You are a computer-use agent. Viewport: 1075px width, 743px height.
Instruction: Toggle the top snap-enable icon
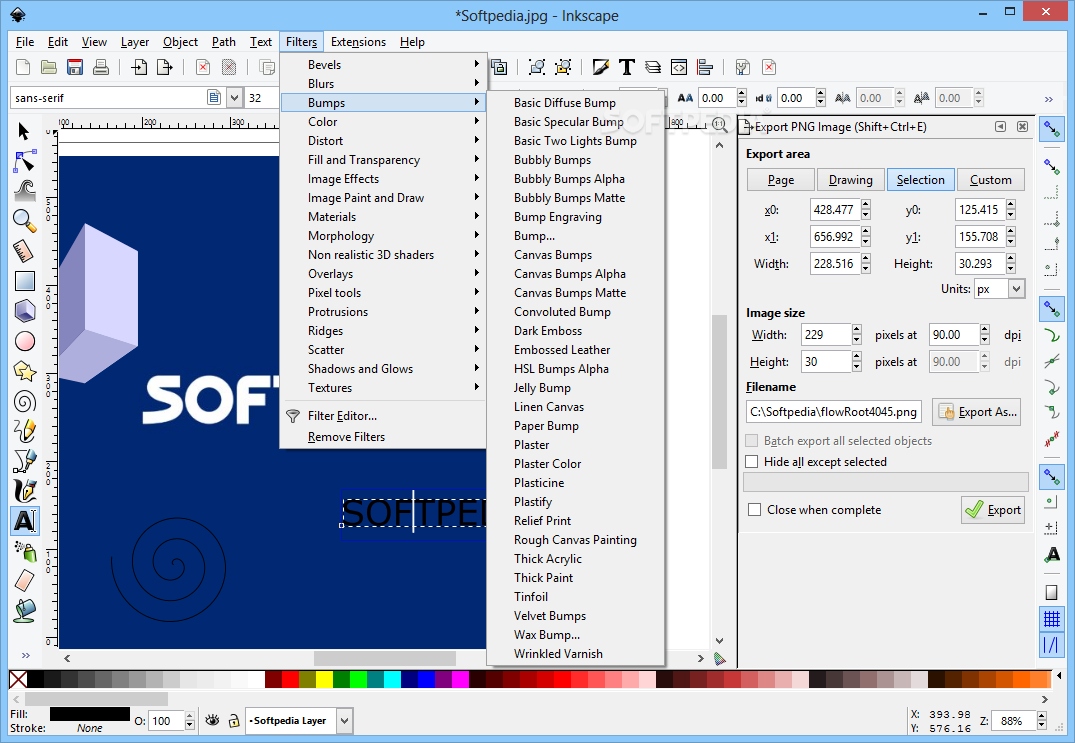[1052, 128]
